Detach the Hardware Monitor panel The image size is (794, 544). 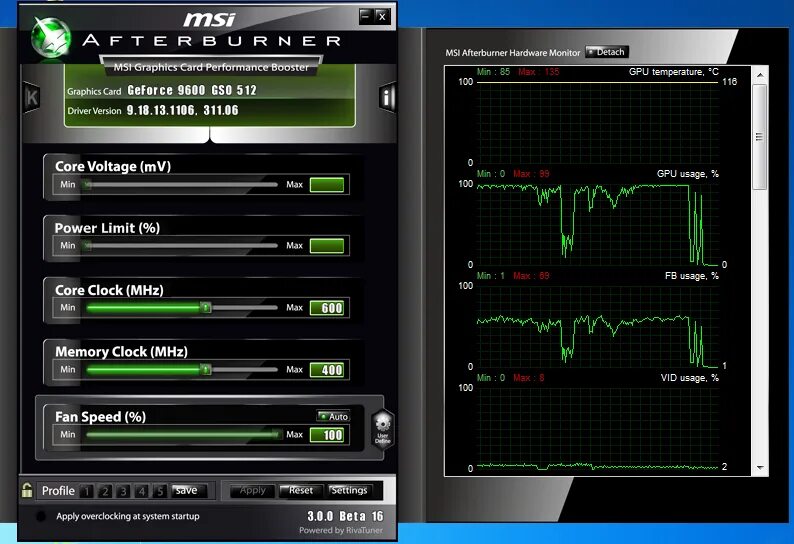[607, 52]
